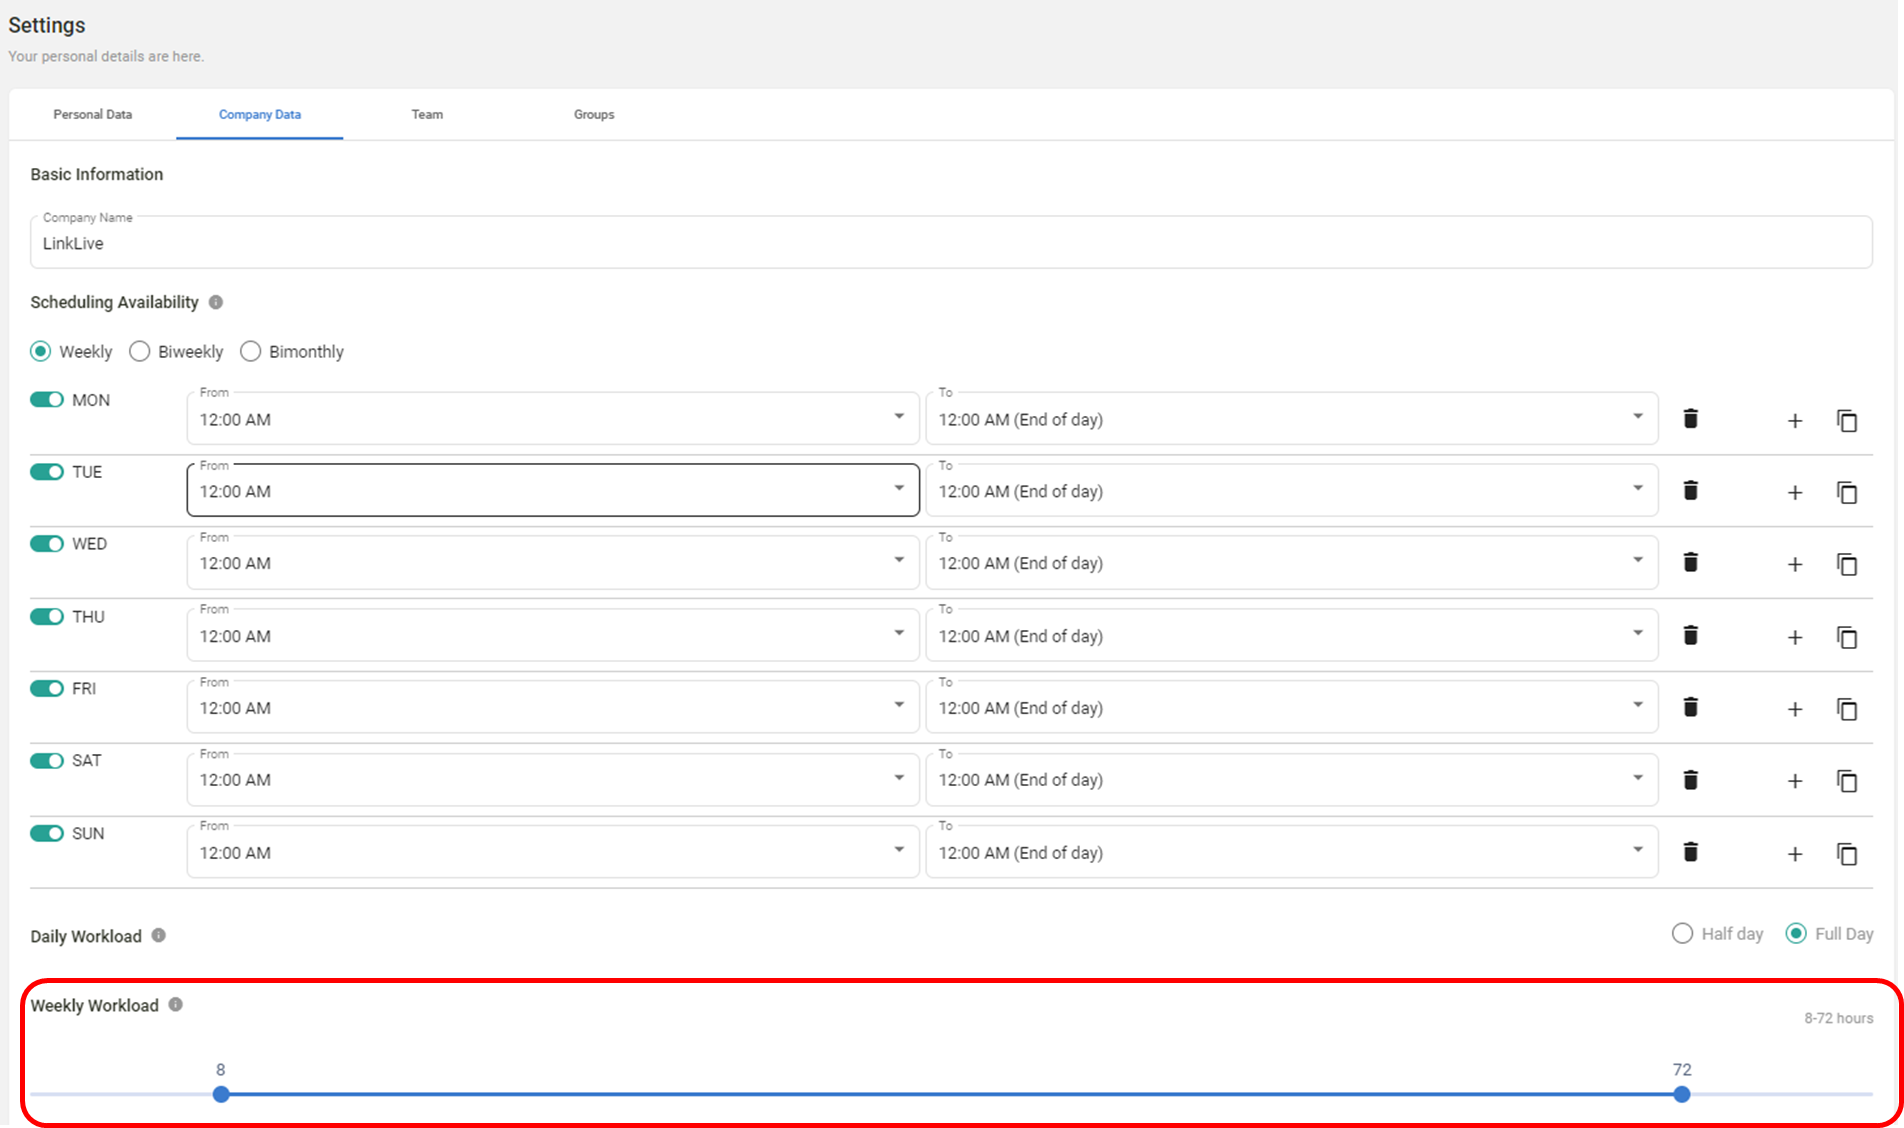The width and height of the screenshot is (1904, 1128).
Task: Open the Team tab
Action: click(427, 115)
